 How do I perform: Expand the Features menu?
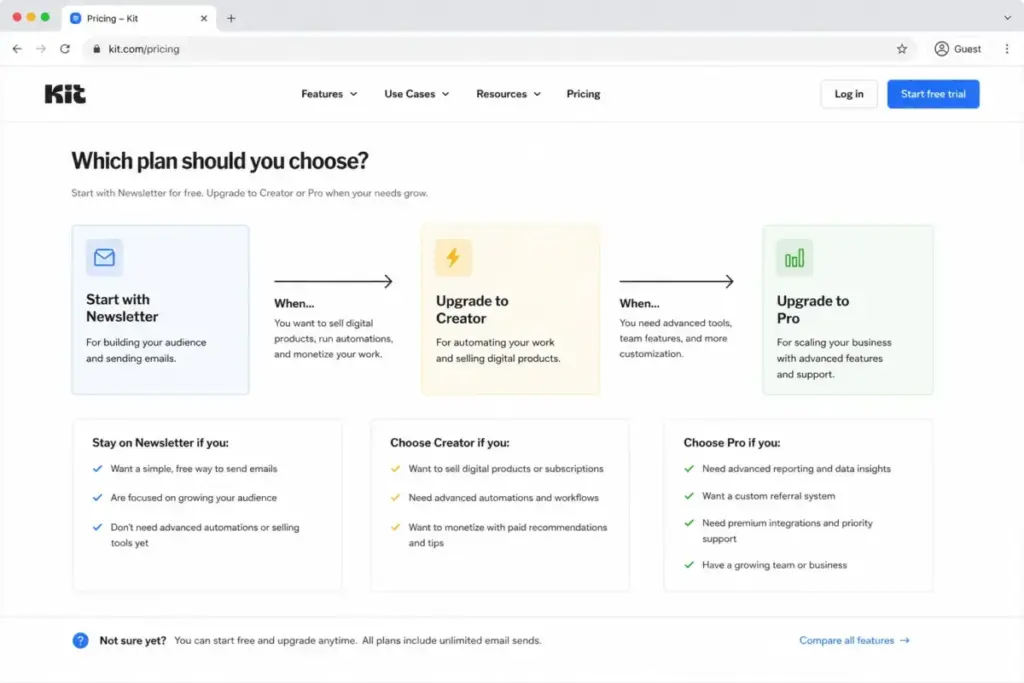(x=329, y=94)
